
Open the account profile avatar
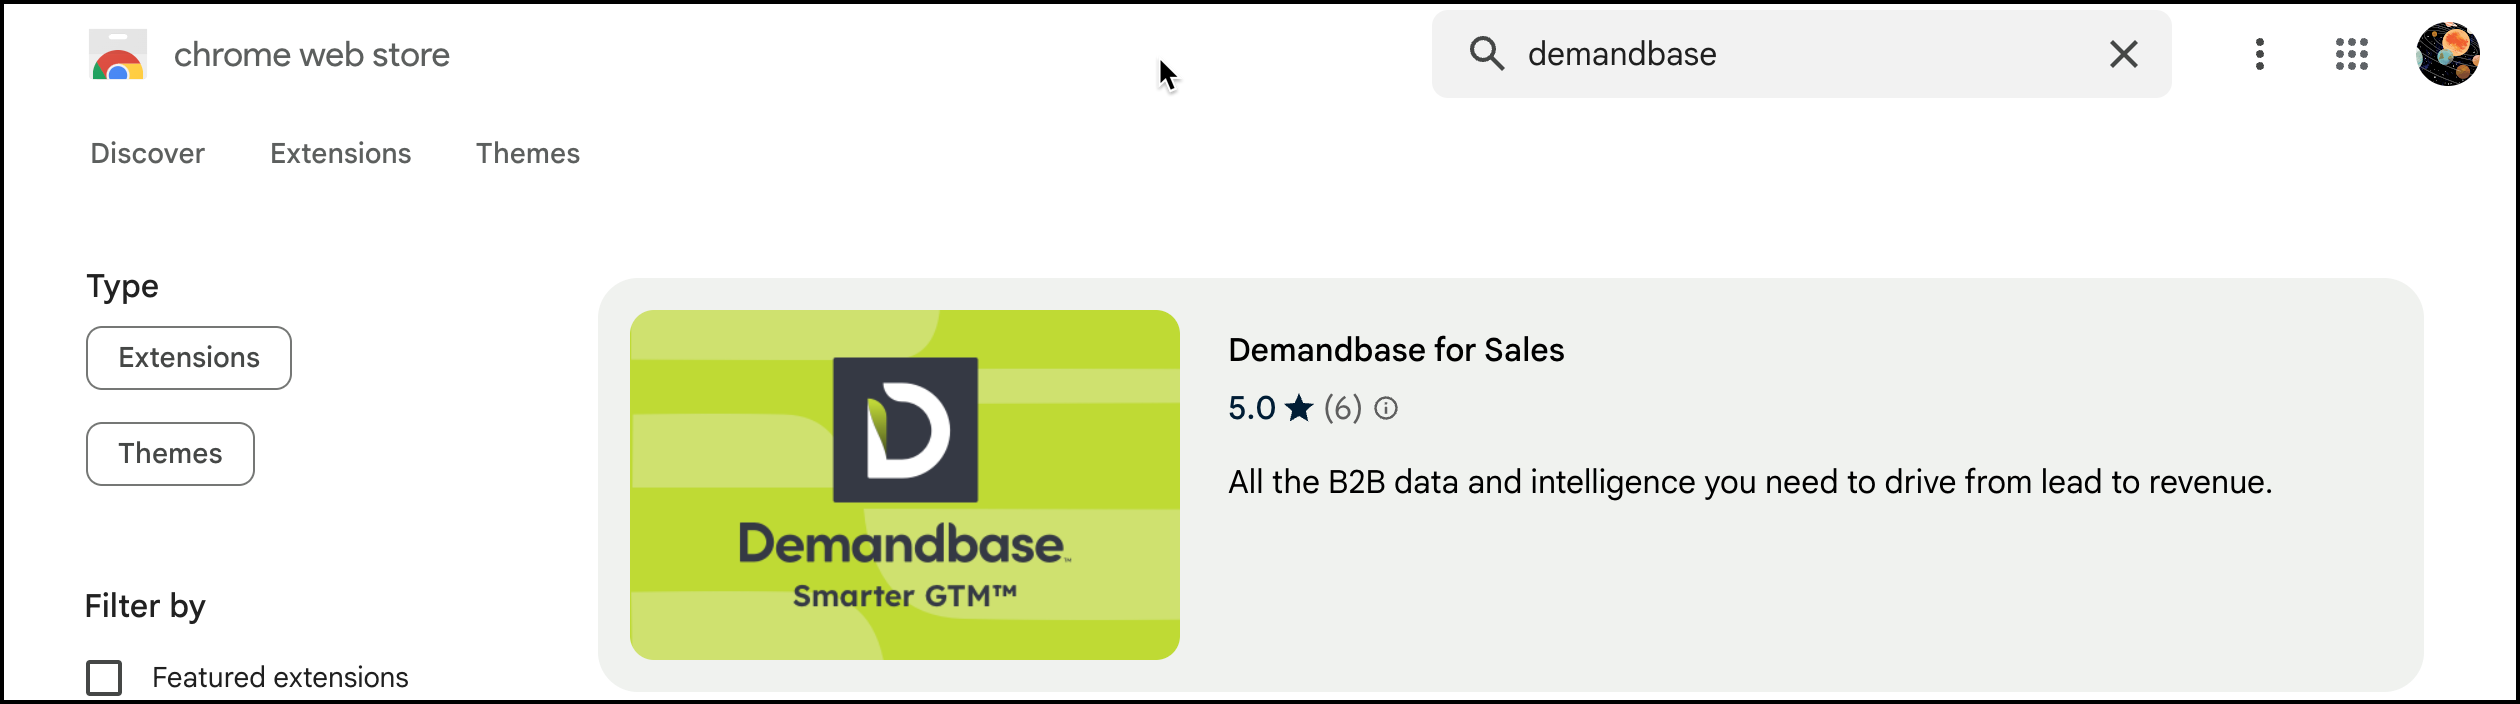point(2447,54)
